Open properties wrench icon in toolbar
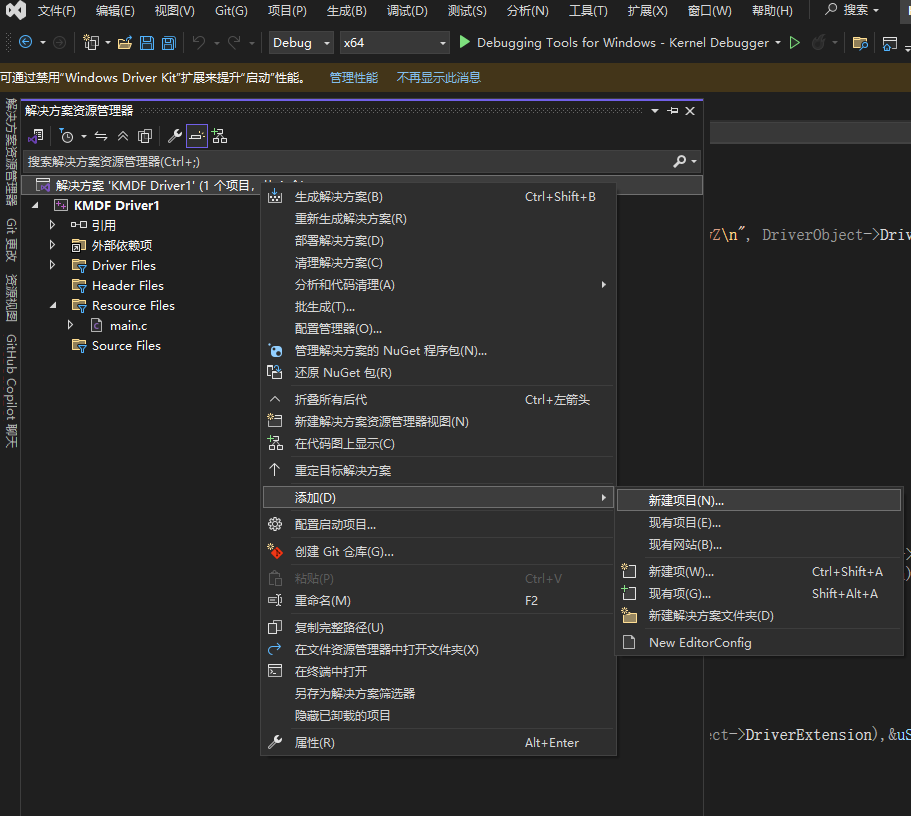 [x=174, y=136]
